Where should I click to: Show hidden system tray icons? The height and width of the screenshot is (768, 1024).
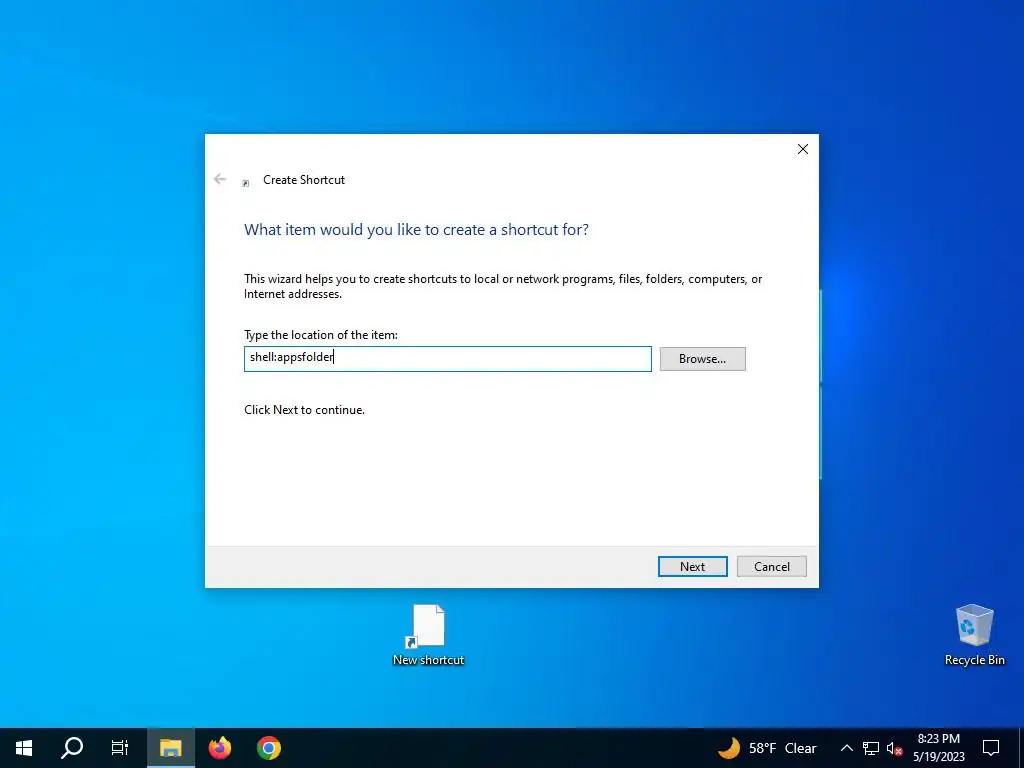(x=846, y=748)
